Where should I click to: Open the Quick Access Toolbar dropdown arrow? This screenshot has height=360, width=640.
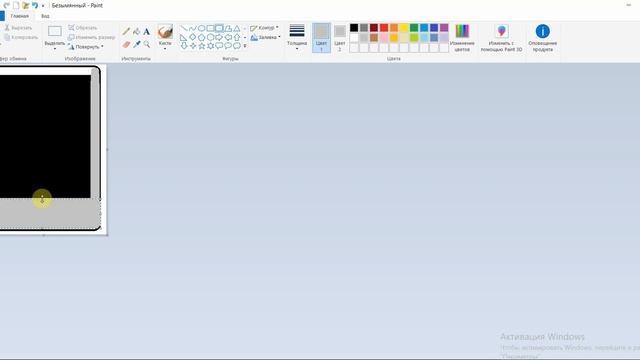pyautogui.click(x=43, y=6)
